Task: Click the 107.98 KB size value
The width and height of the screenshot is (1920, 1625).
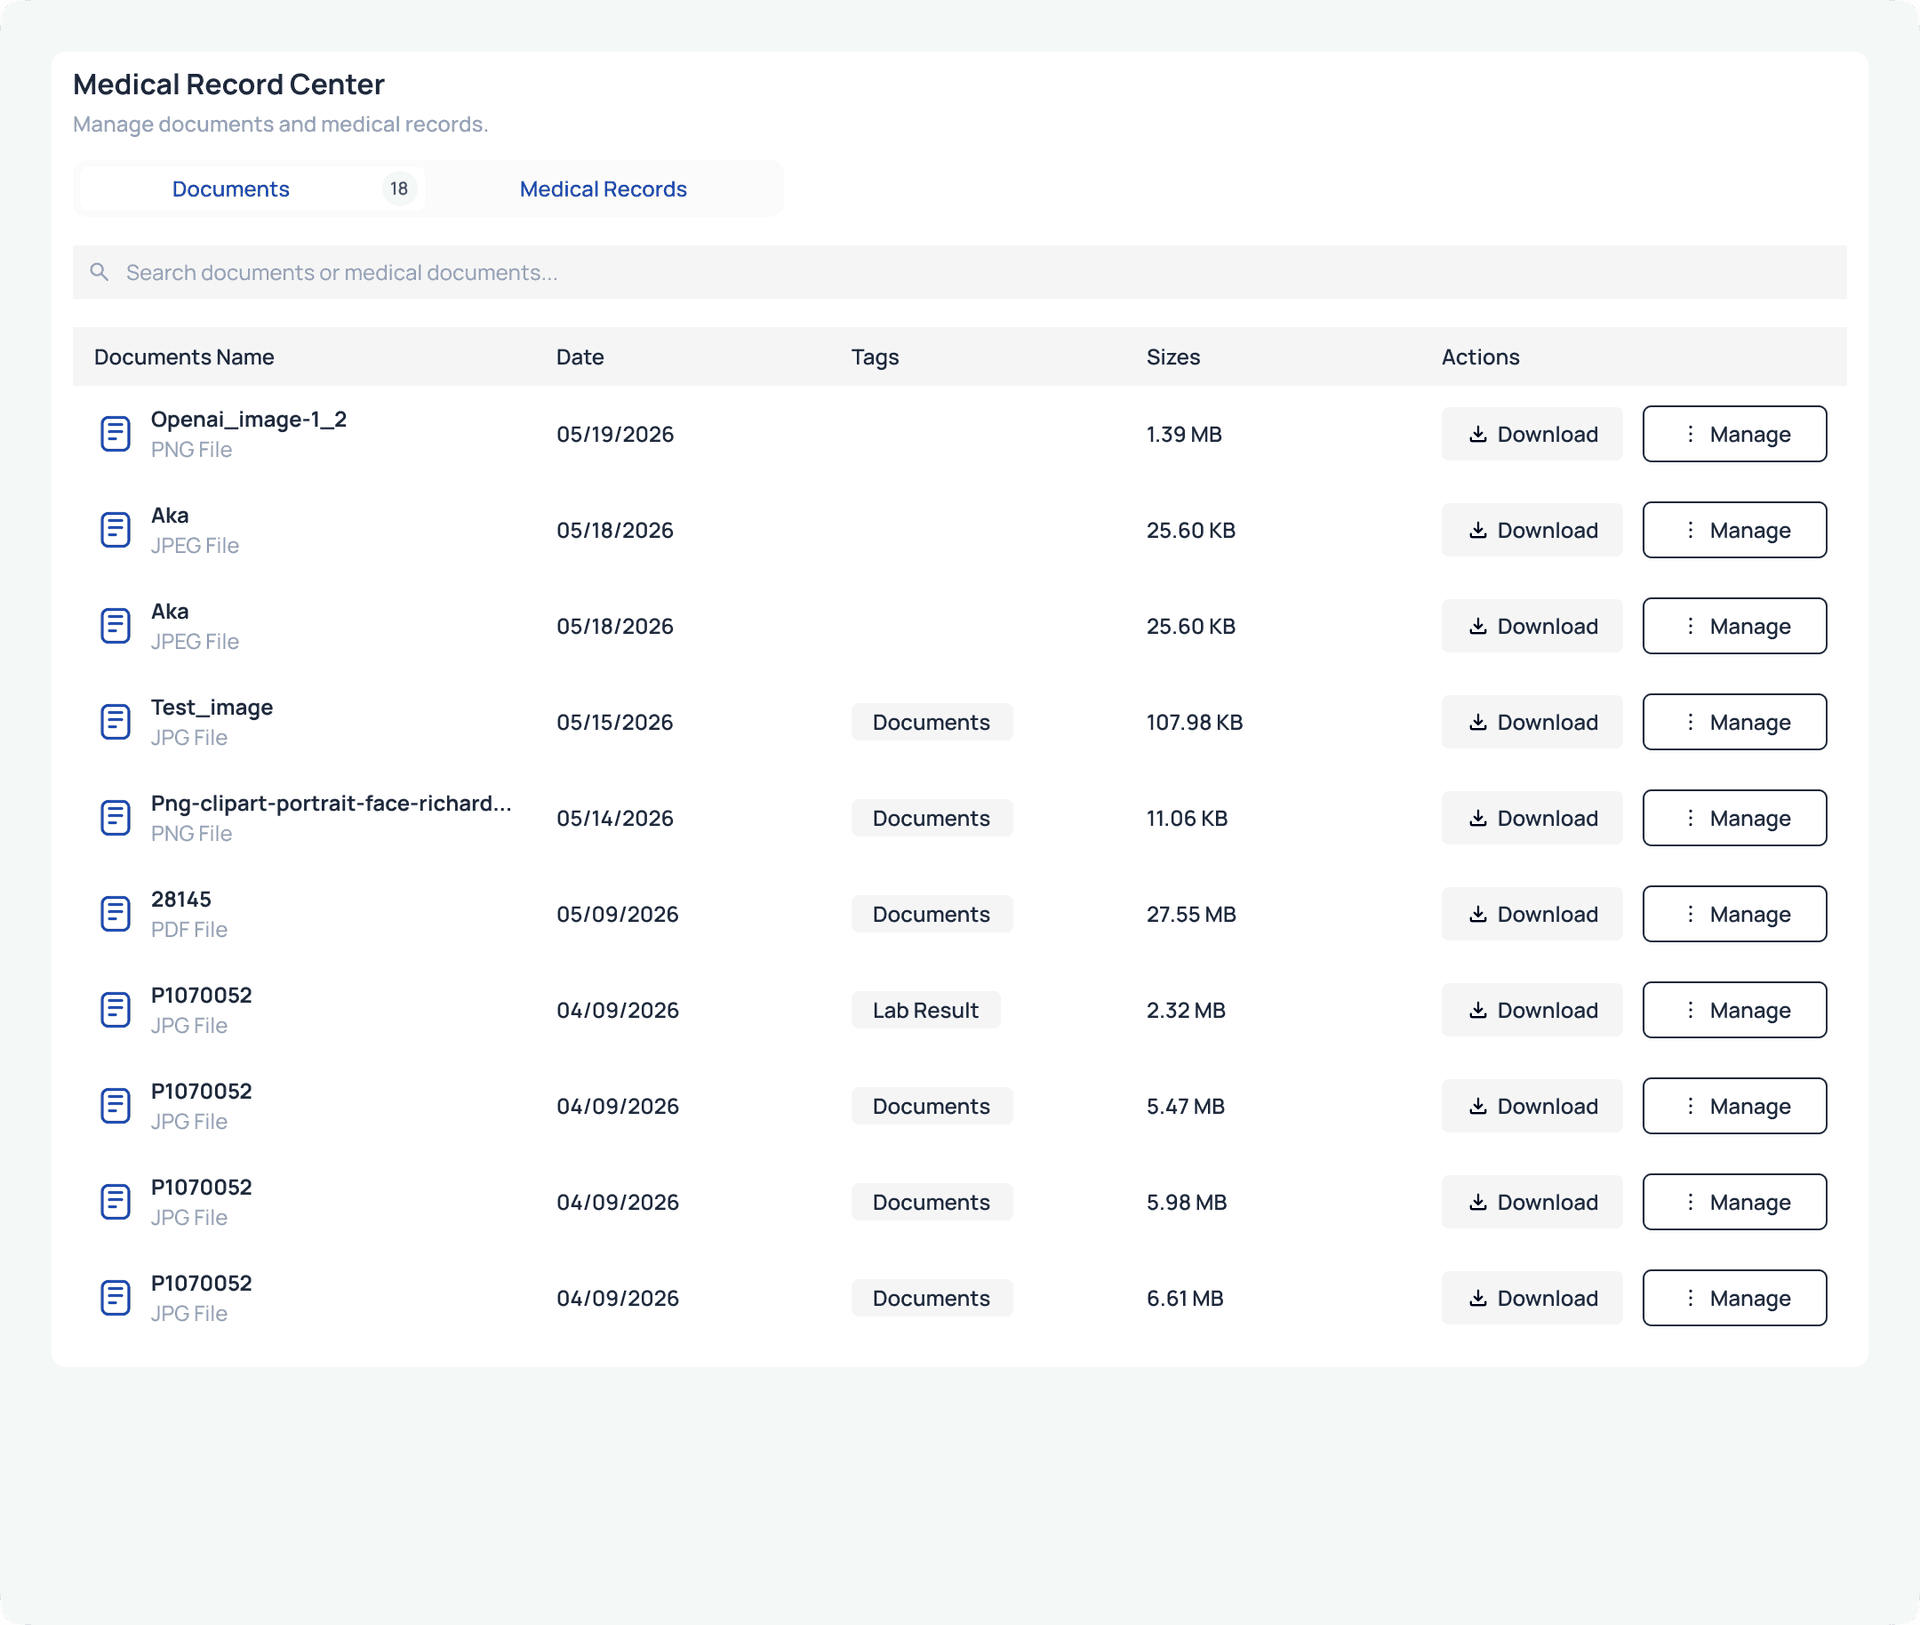Action: pos(1194,722)
